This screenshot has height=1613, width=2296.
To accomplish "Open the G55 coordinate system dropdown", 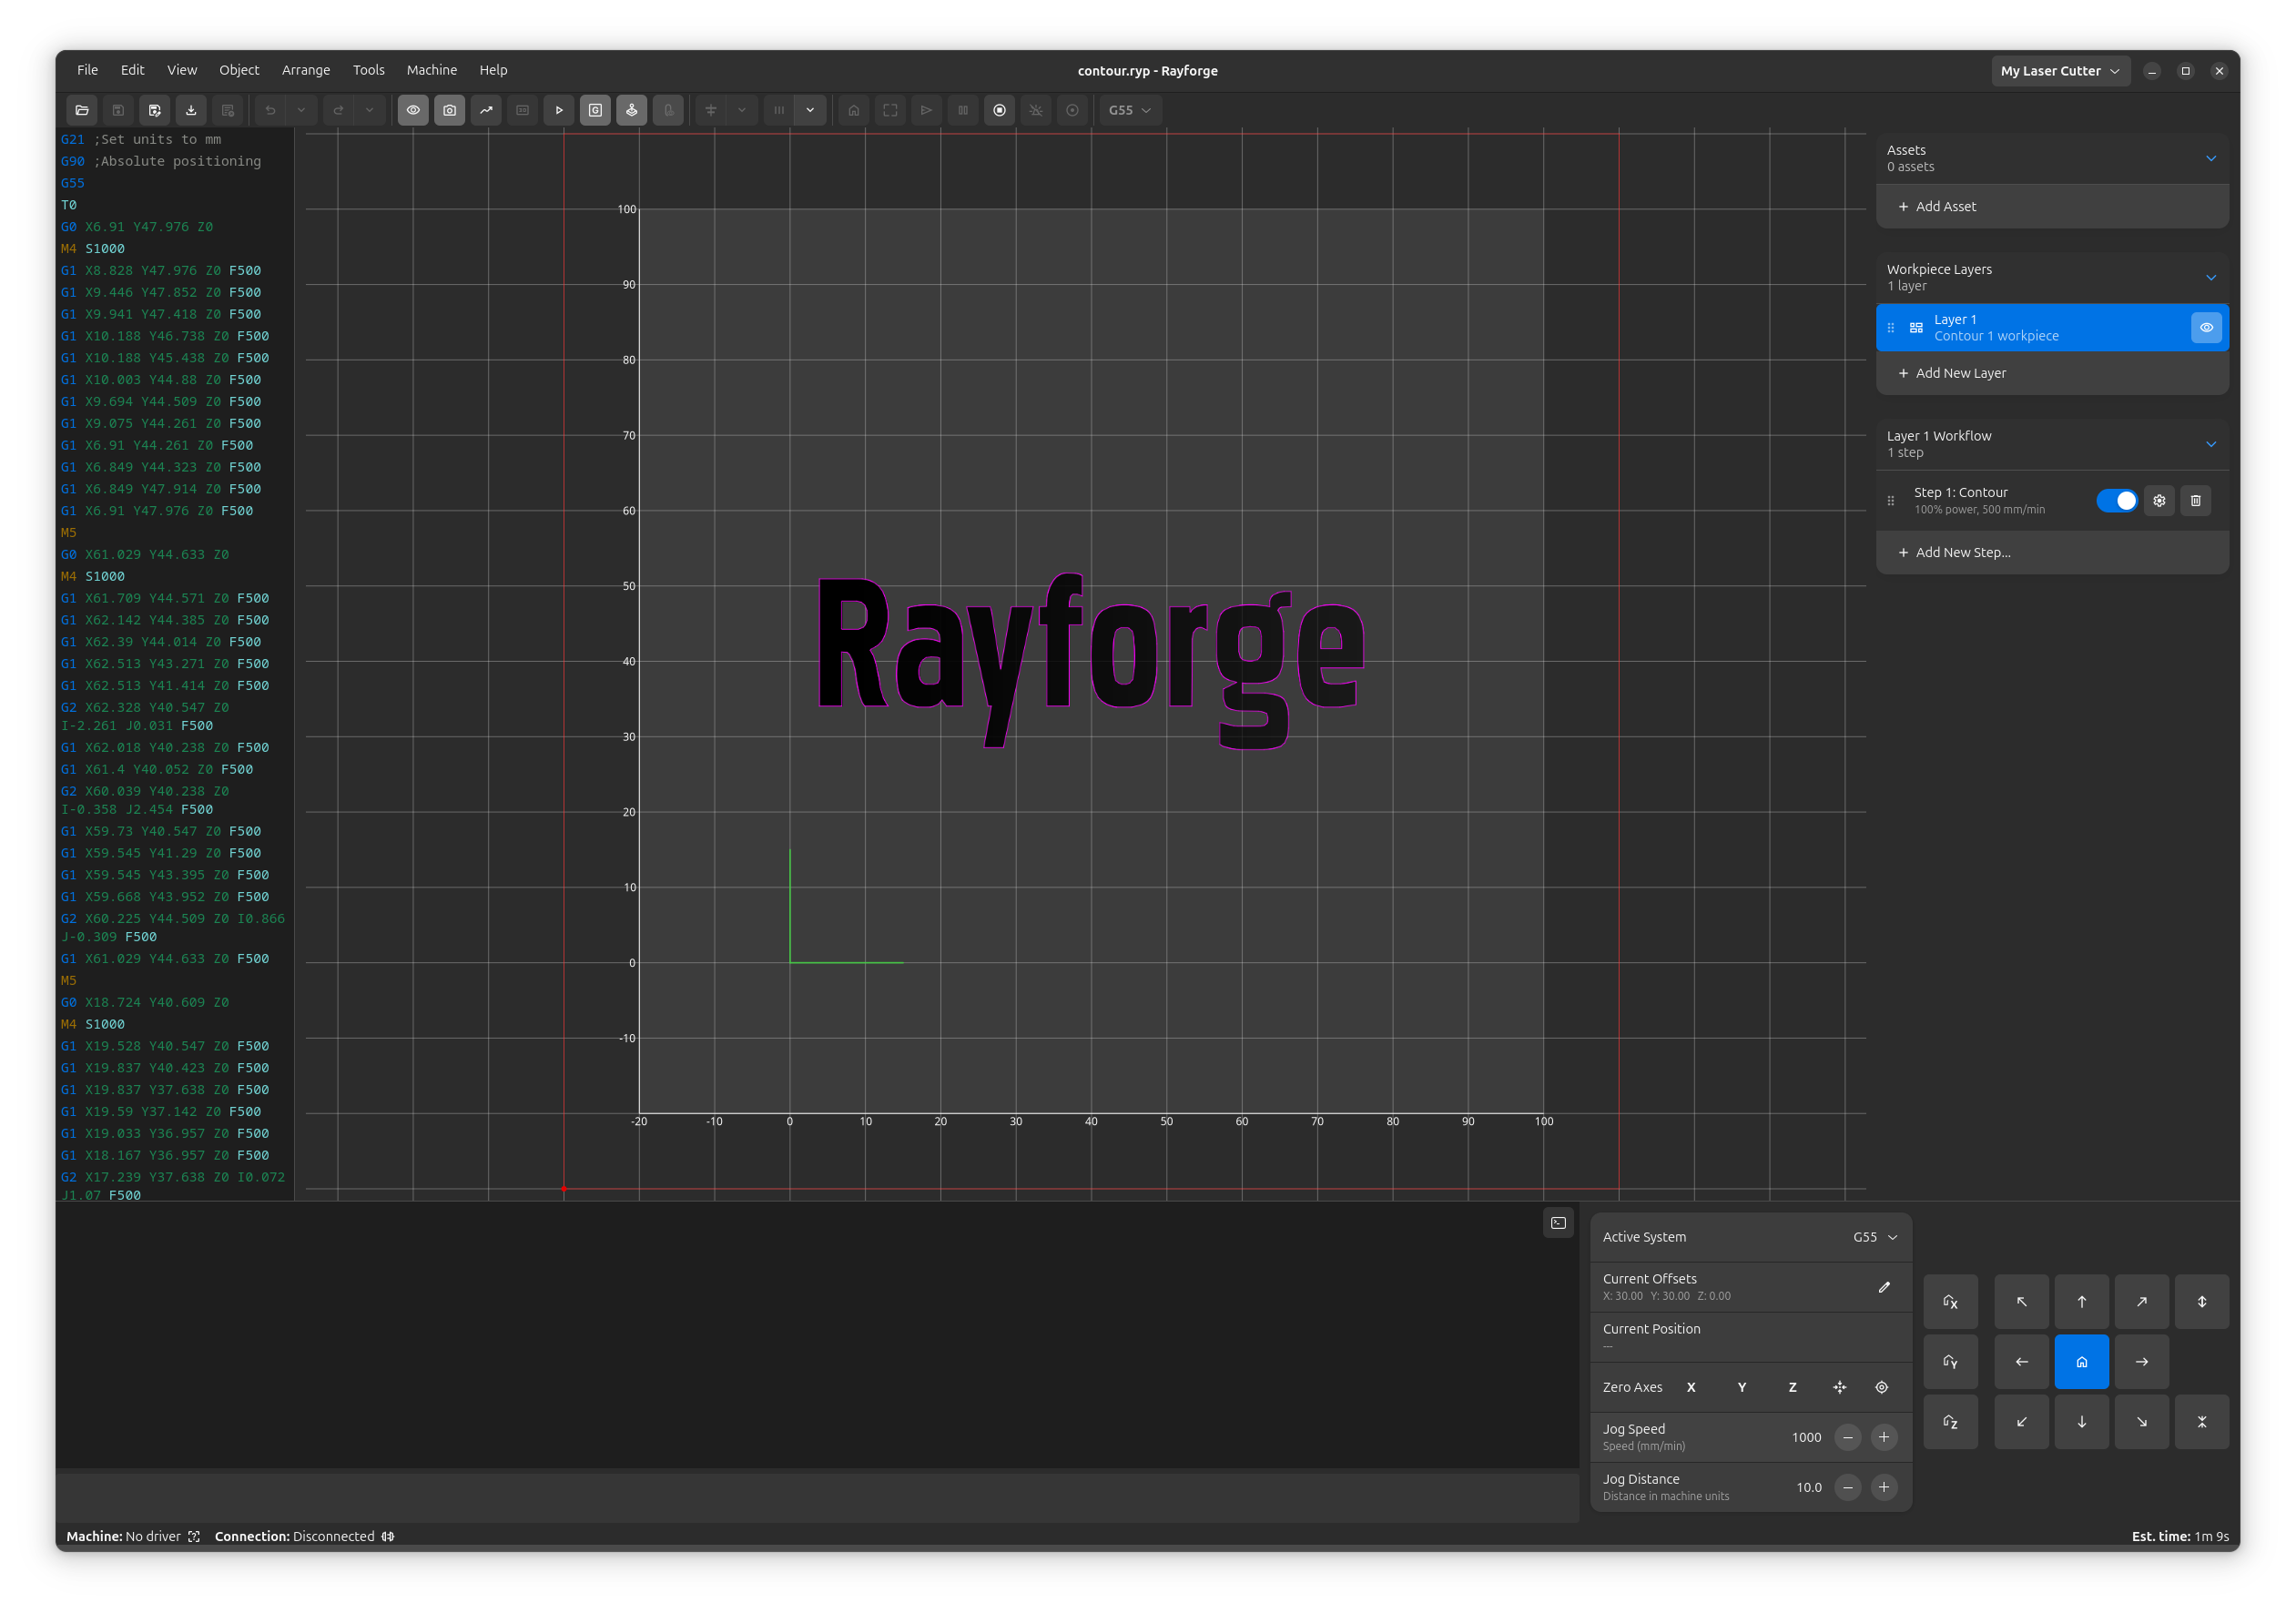I will [x=1130, y=110].
